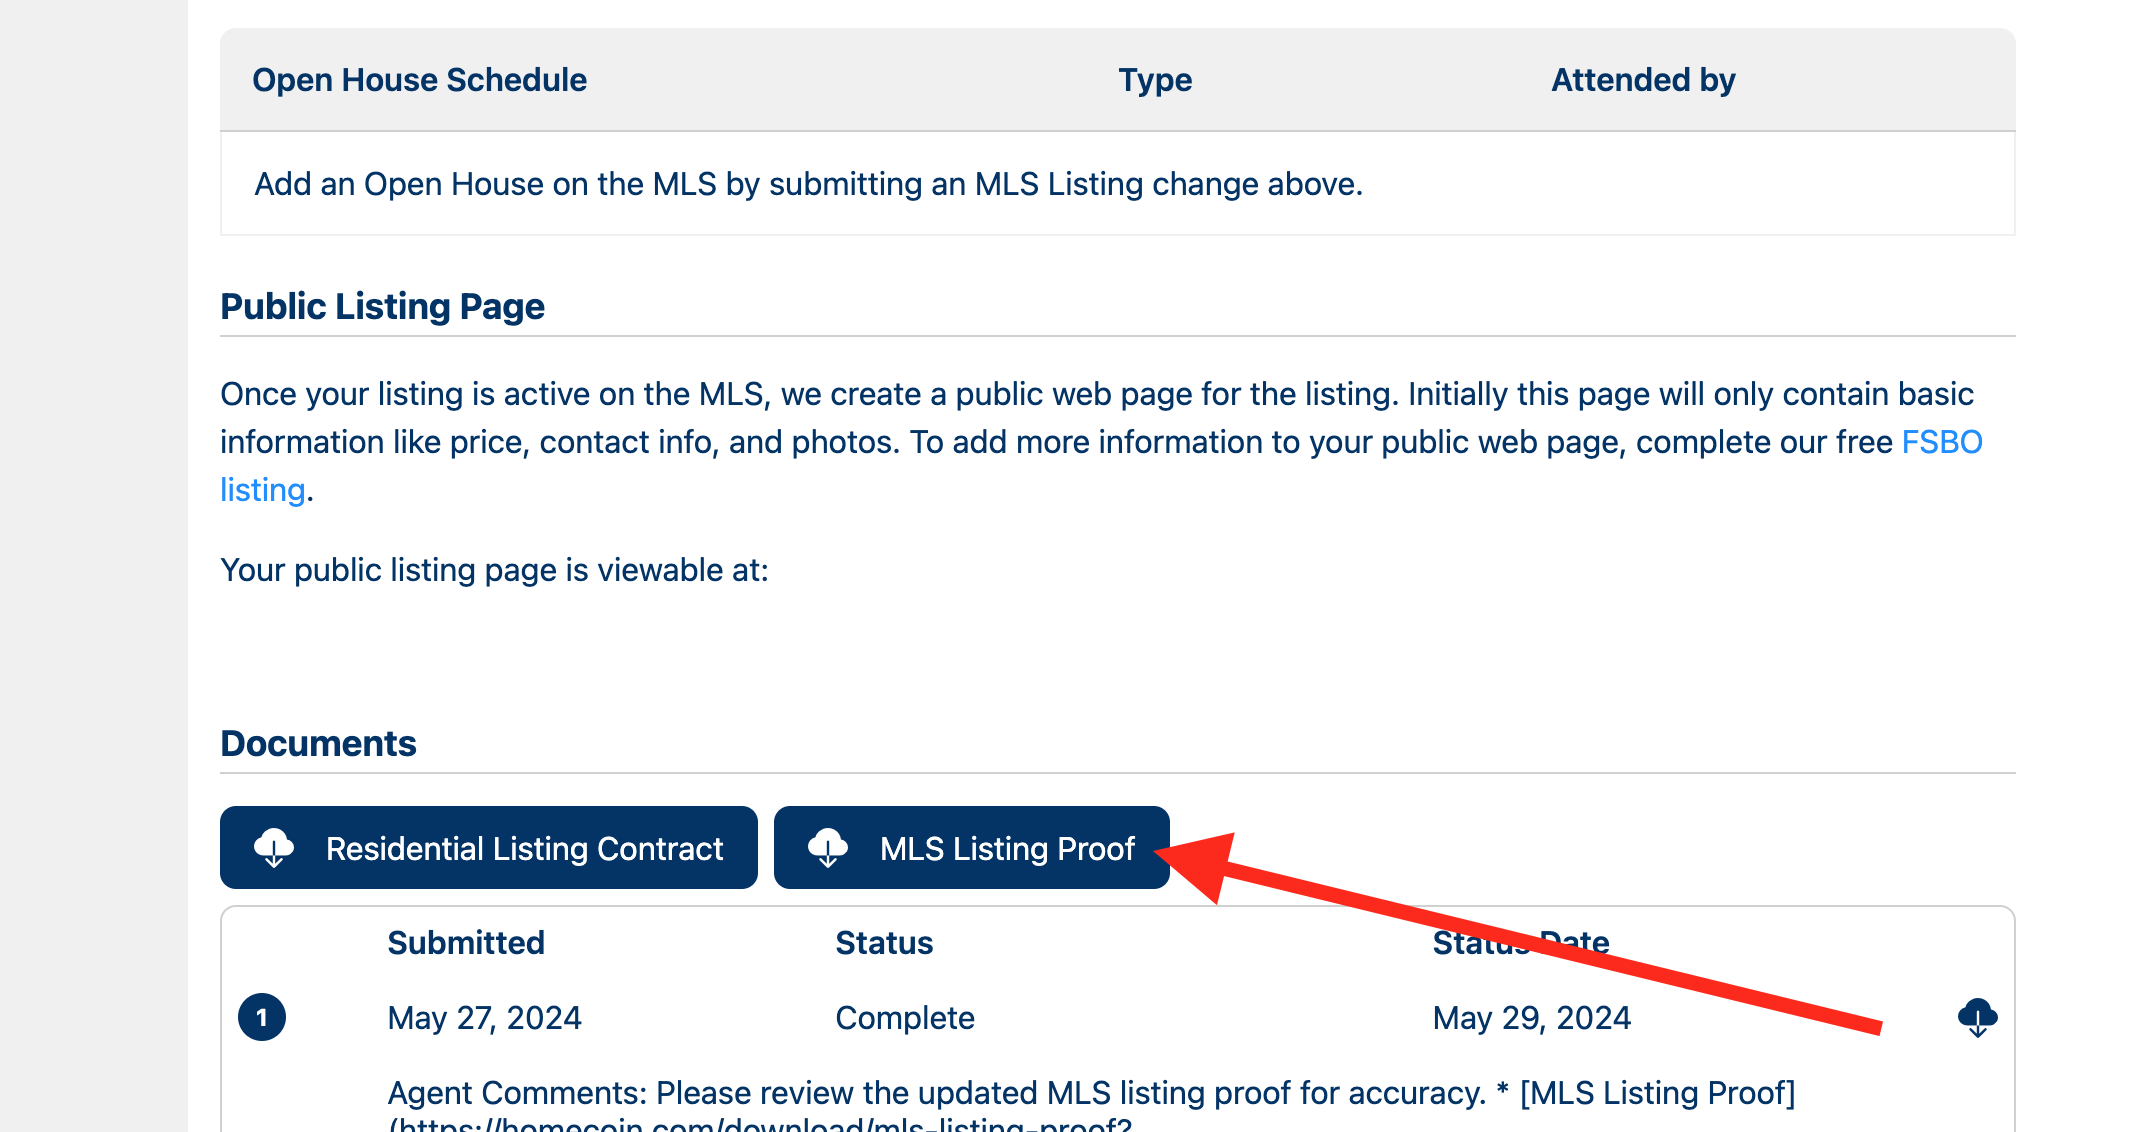Click the Complete status text
Viewport: 2136px width, 1132px height.
905,1018
